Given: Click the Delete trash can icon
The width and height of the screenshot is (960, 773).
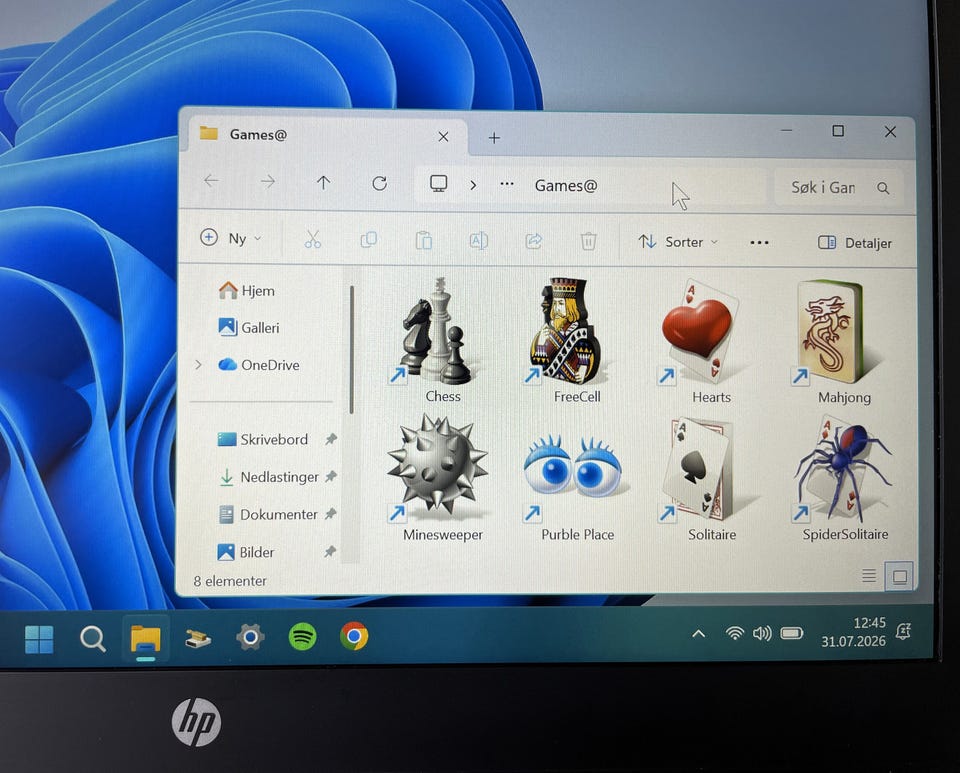Looking at the screenshot, I should [x=588, y=241].
